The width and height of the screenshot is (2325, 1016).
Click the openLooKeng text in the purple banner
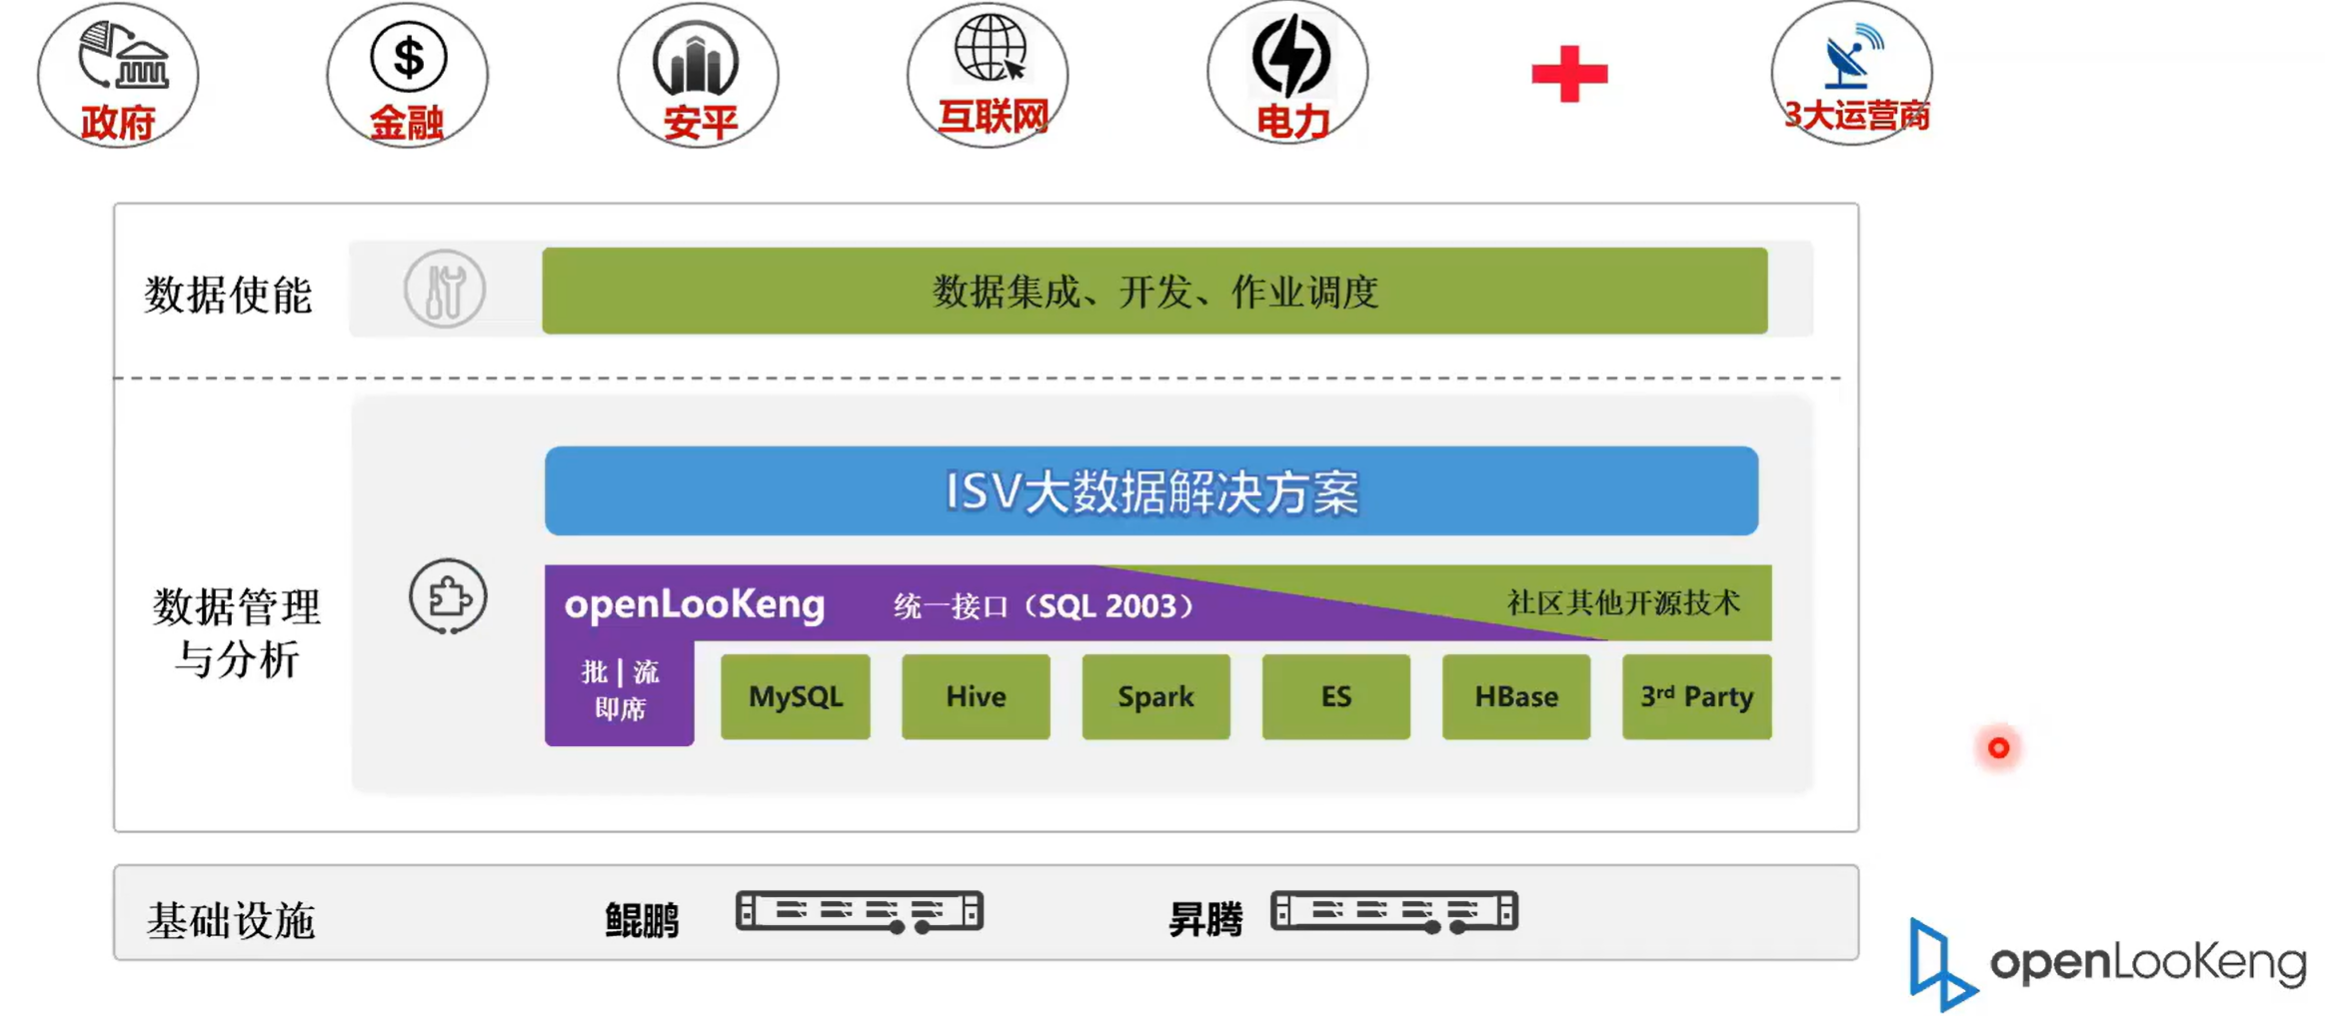click(x=695, y=605)
